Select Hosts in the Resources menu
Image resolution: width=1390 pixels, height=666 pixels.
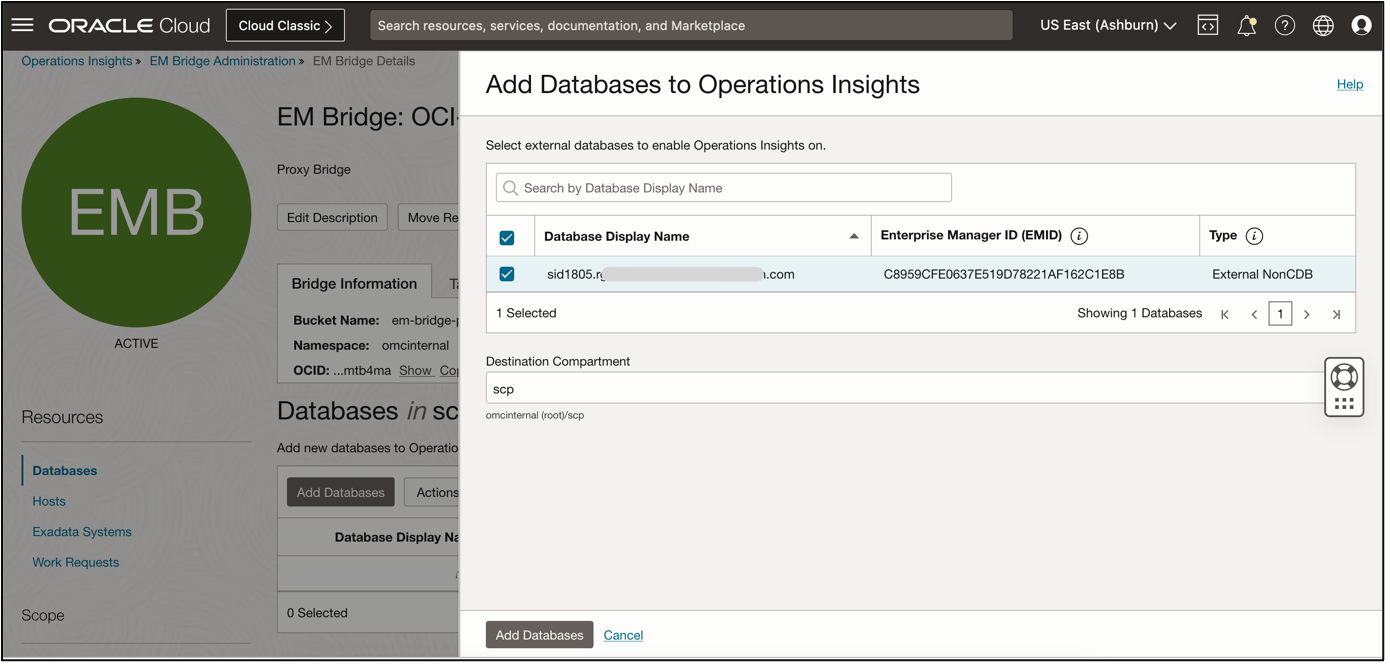click(x=49, y=501)
